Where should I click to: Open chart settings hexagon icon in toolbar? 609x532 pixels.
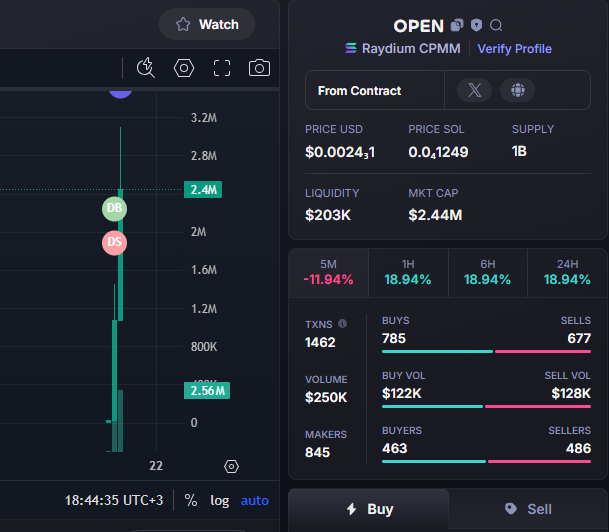tap(184, 68)
